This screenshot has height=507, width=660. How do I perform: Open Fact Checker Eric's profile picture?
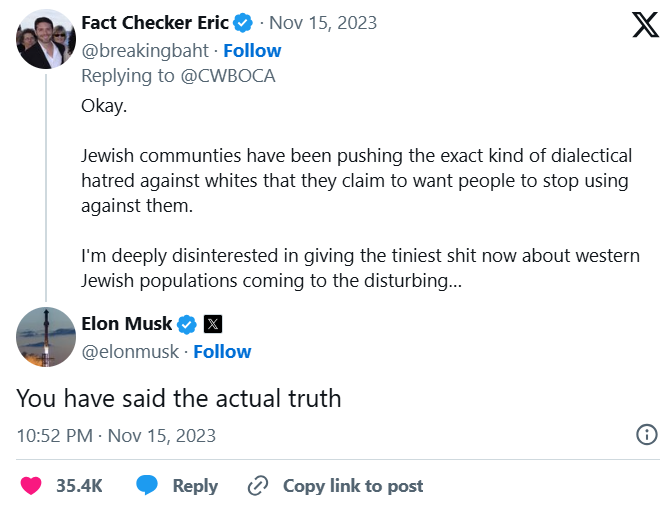click(x=46, y=39)
